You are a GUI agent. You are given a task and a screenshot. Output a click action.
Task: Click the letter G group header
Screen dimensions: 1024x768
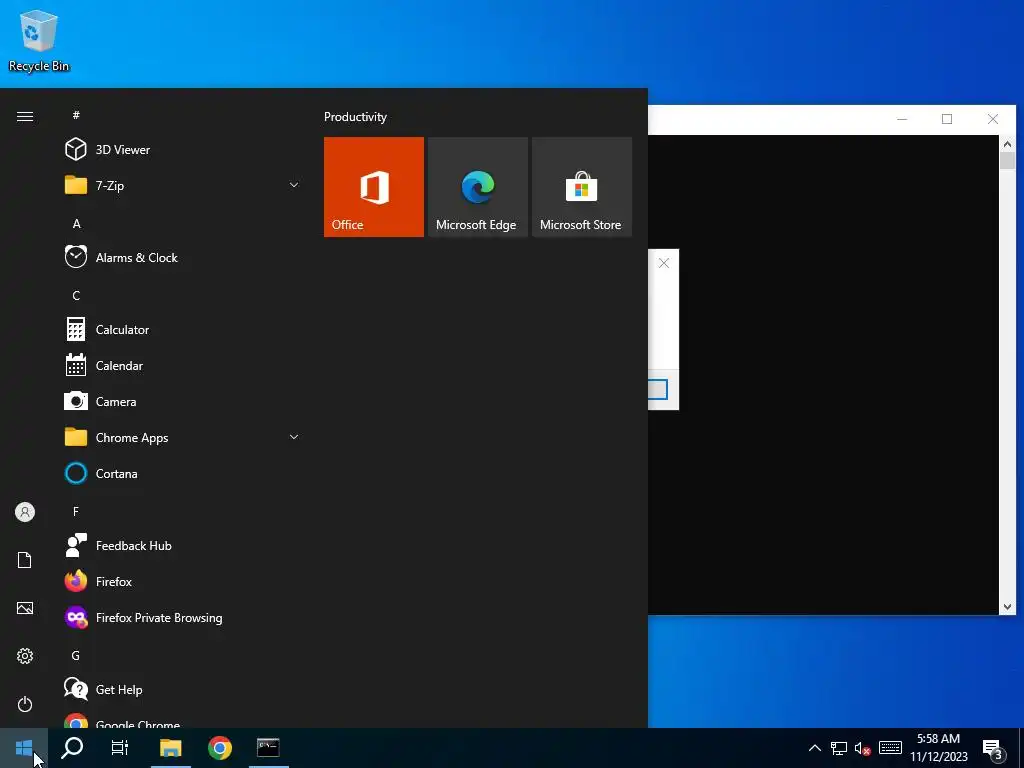76,655
